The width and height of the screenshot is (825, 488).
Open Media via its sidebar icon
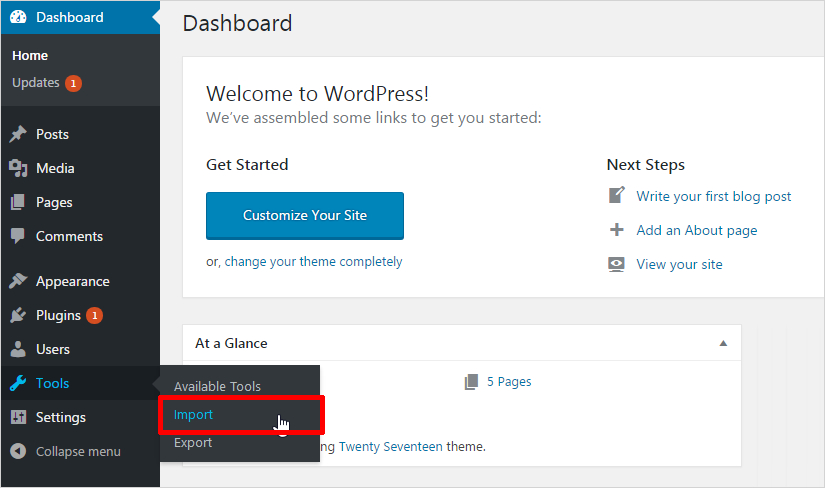coord(18,168)
